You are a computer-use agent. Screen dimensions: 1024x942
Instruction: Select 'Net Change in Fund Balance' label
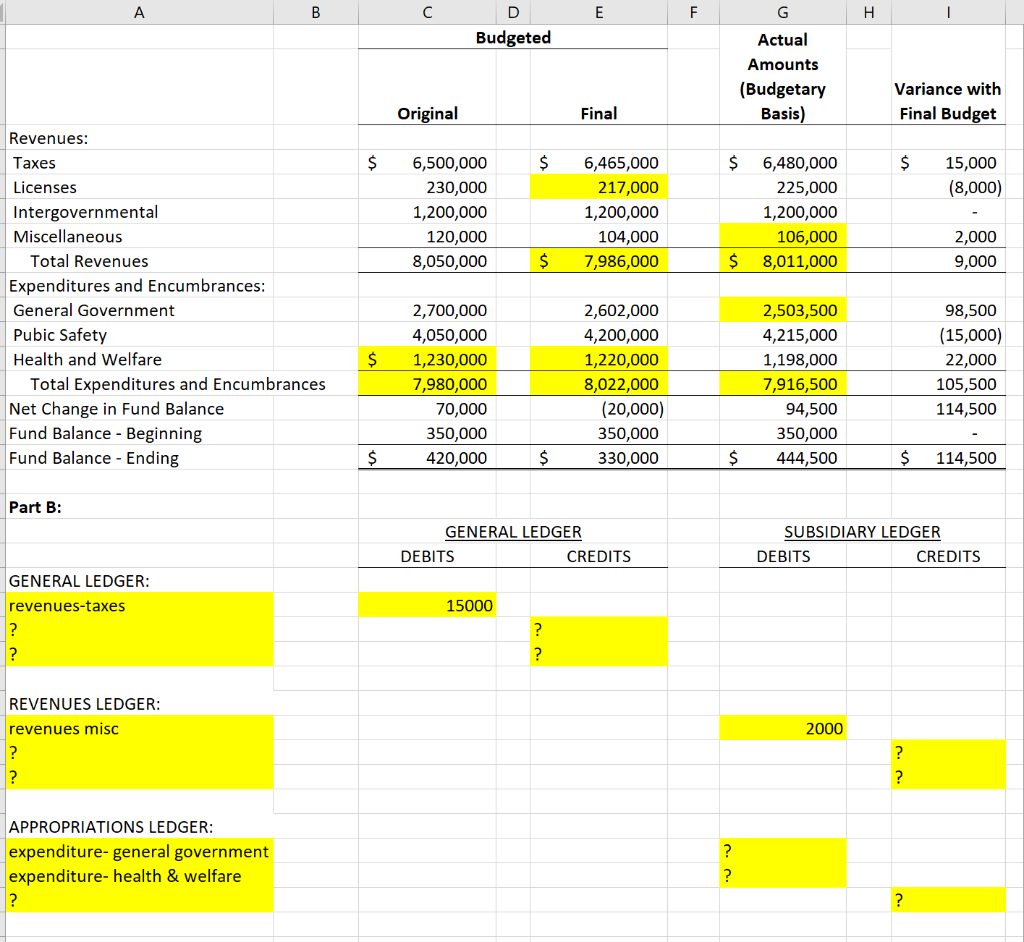pyautogui.click(x=116, y=409)
